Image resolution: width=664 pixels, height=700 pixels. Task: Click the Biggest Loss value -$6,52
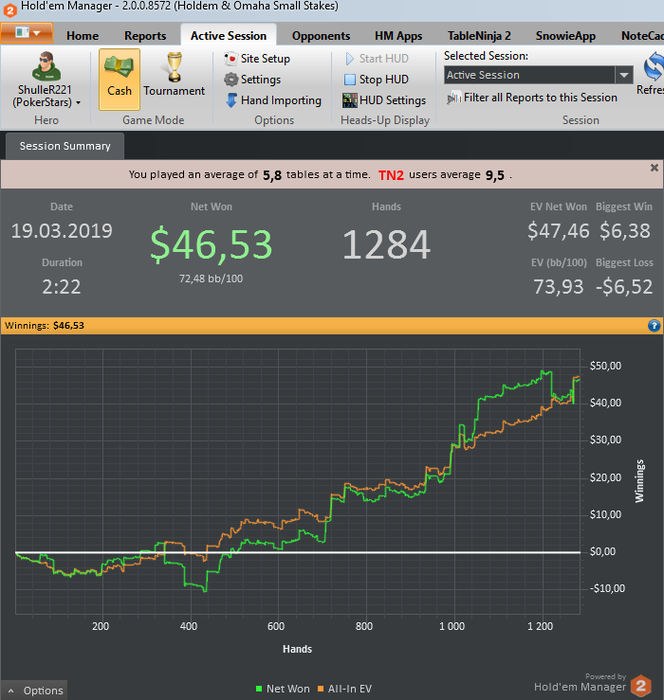pyautogui.click(x=624, y=287)
